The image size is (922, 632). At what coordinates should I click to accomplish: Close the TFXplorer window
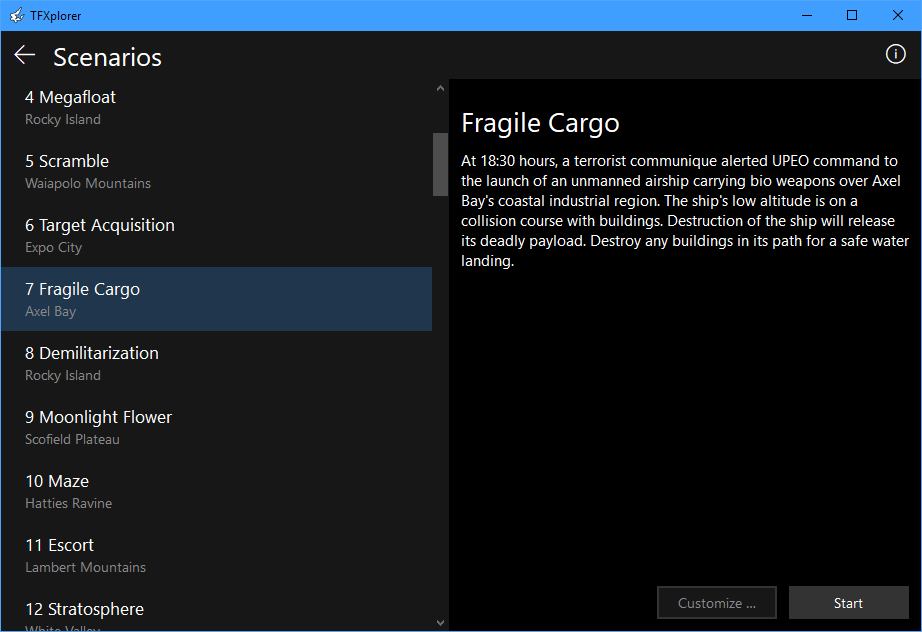[898, 15]
